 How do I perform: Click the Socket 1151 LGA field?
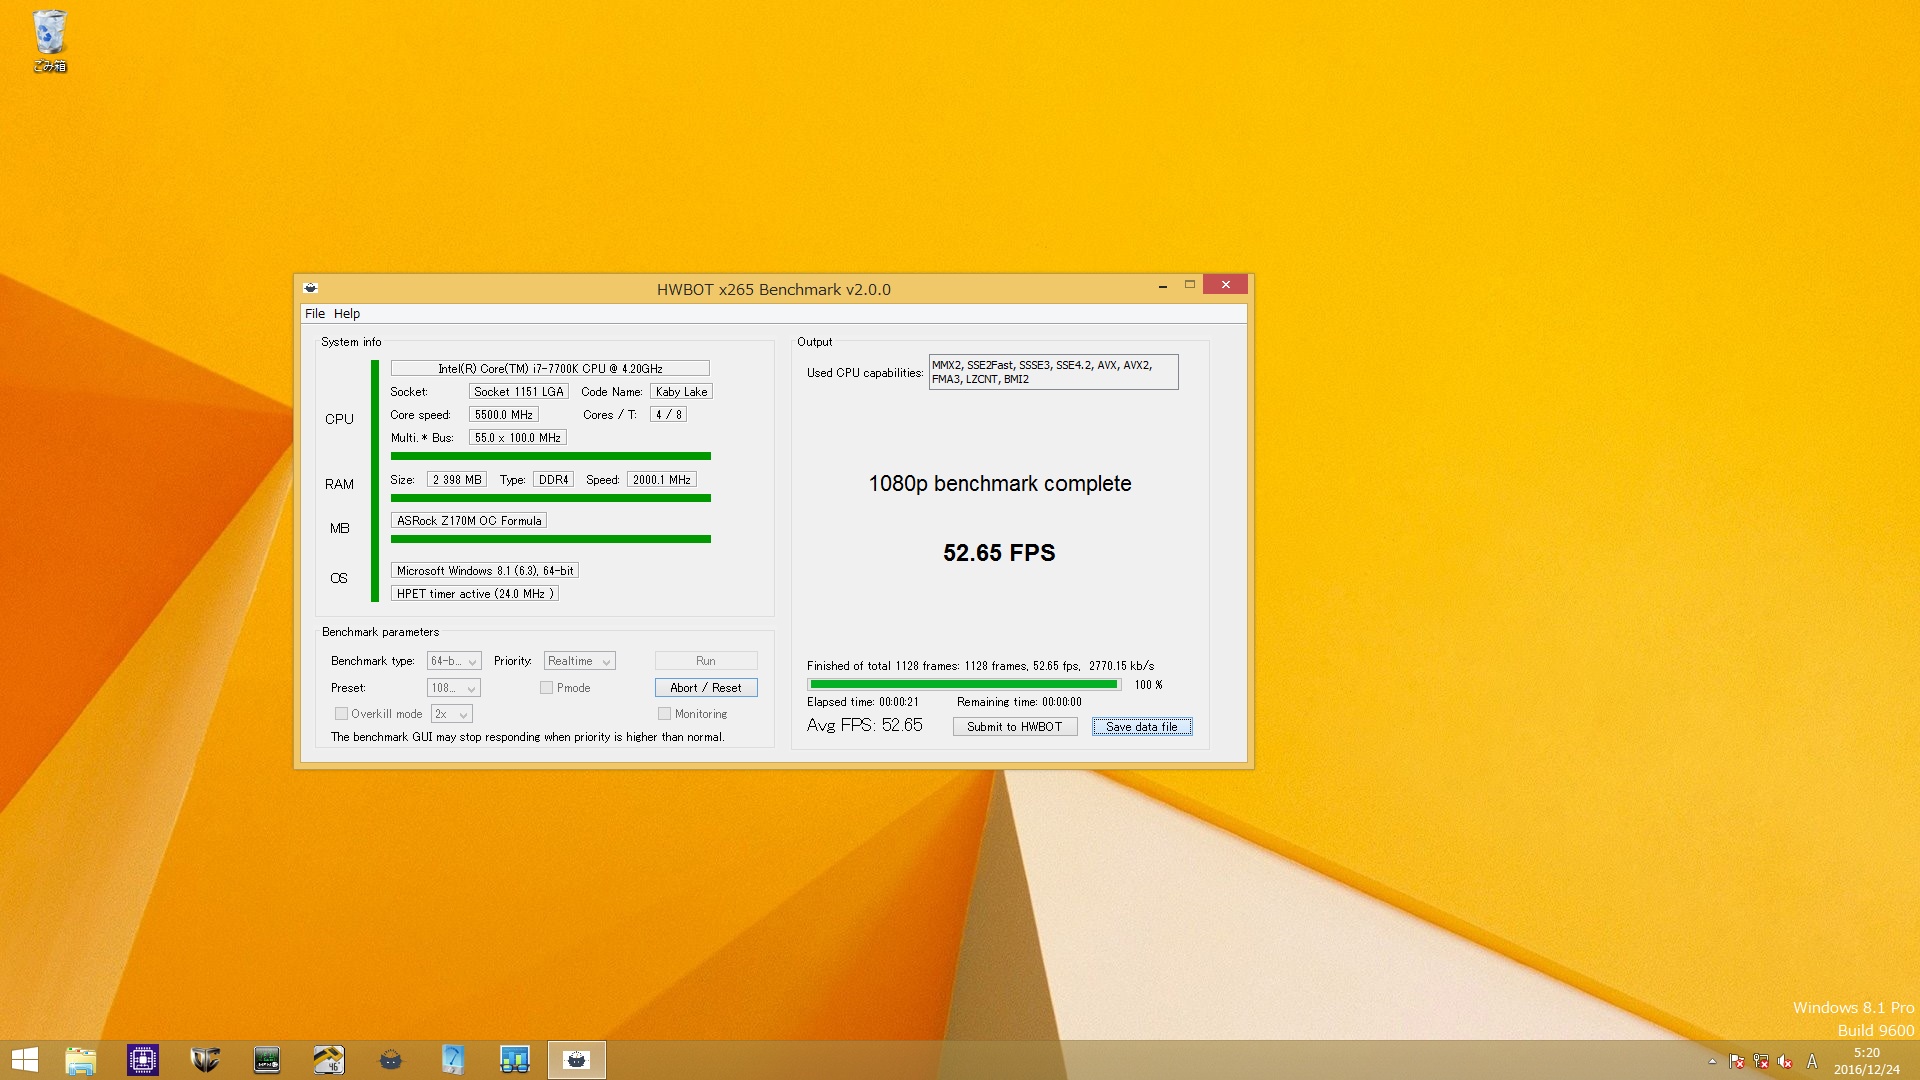(x=519, y=392)
